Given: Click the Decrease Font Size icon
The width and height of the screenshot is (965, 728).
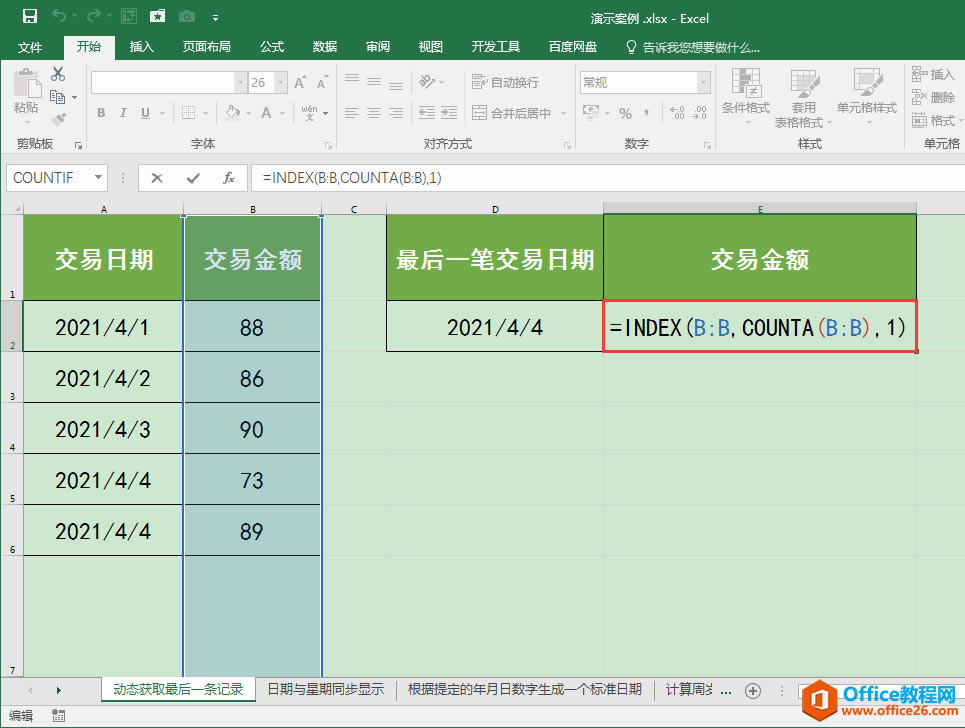Looking at the screenshot, I should coord(322,82).
